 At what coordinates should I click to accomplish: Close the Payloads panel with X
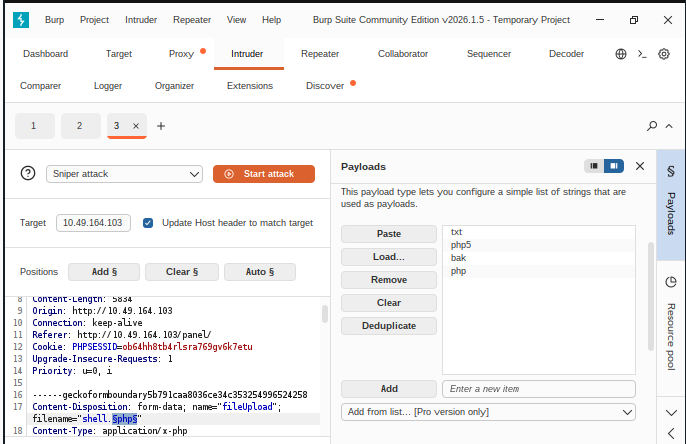coord(640,166)
